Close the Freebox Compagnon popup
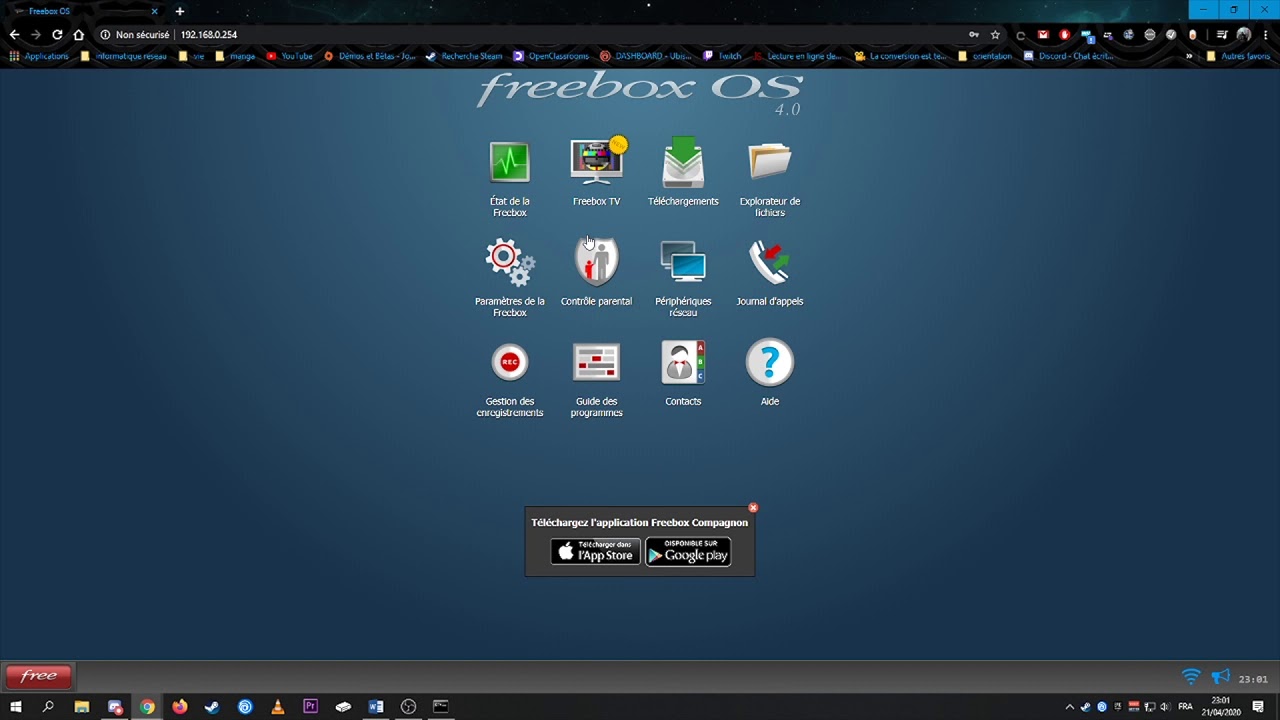1280x720 pixels. tap(753, 508)
